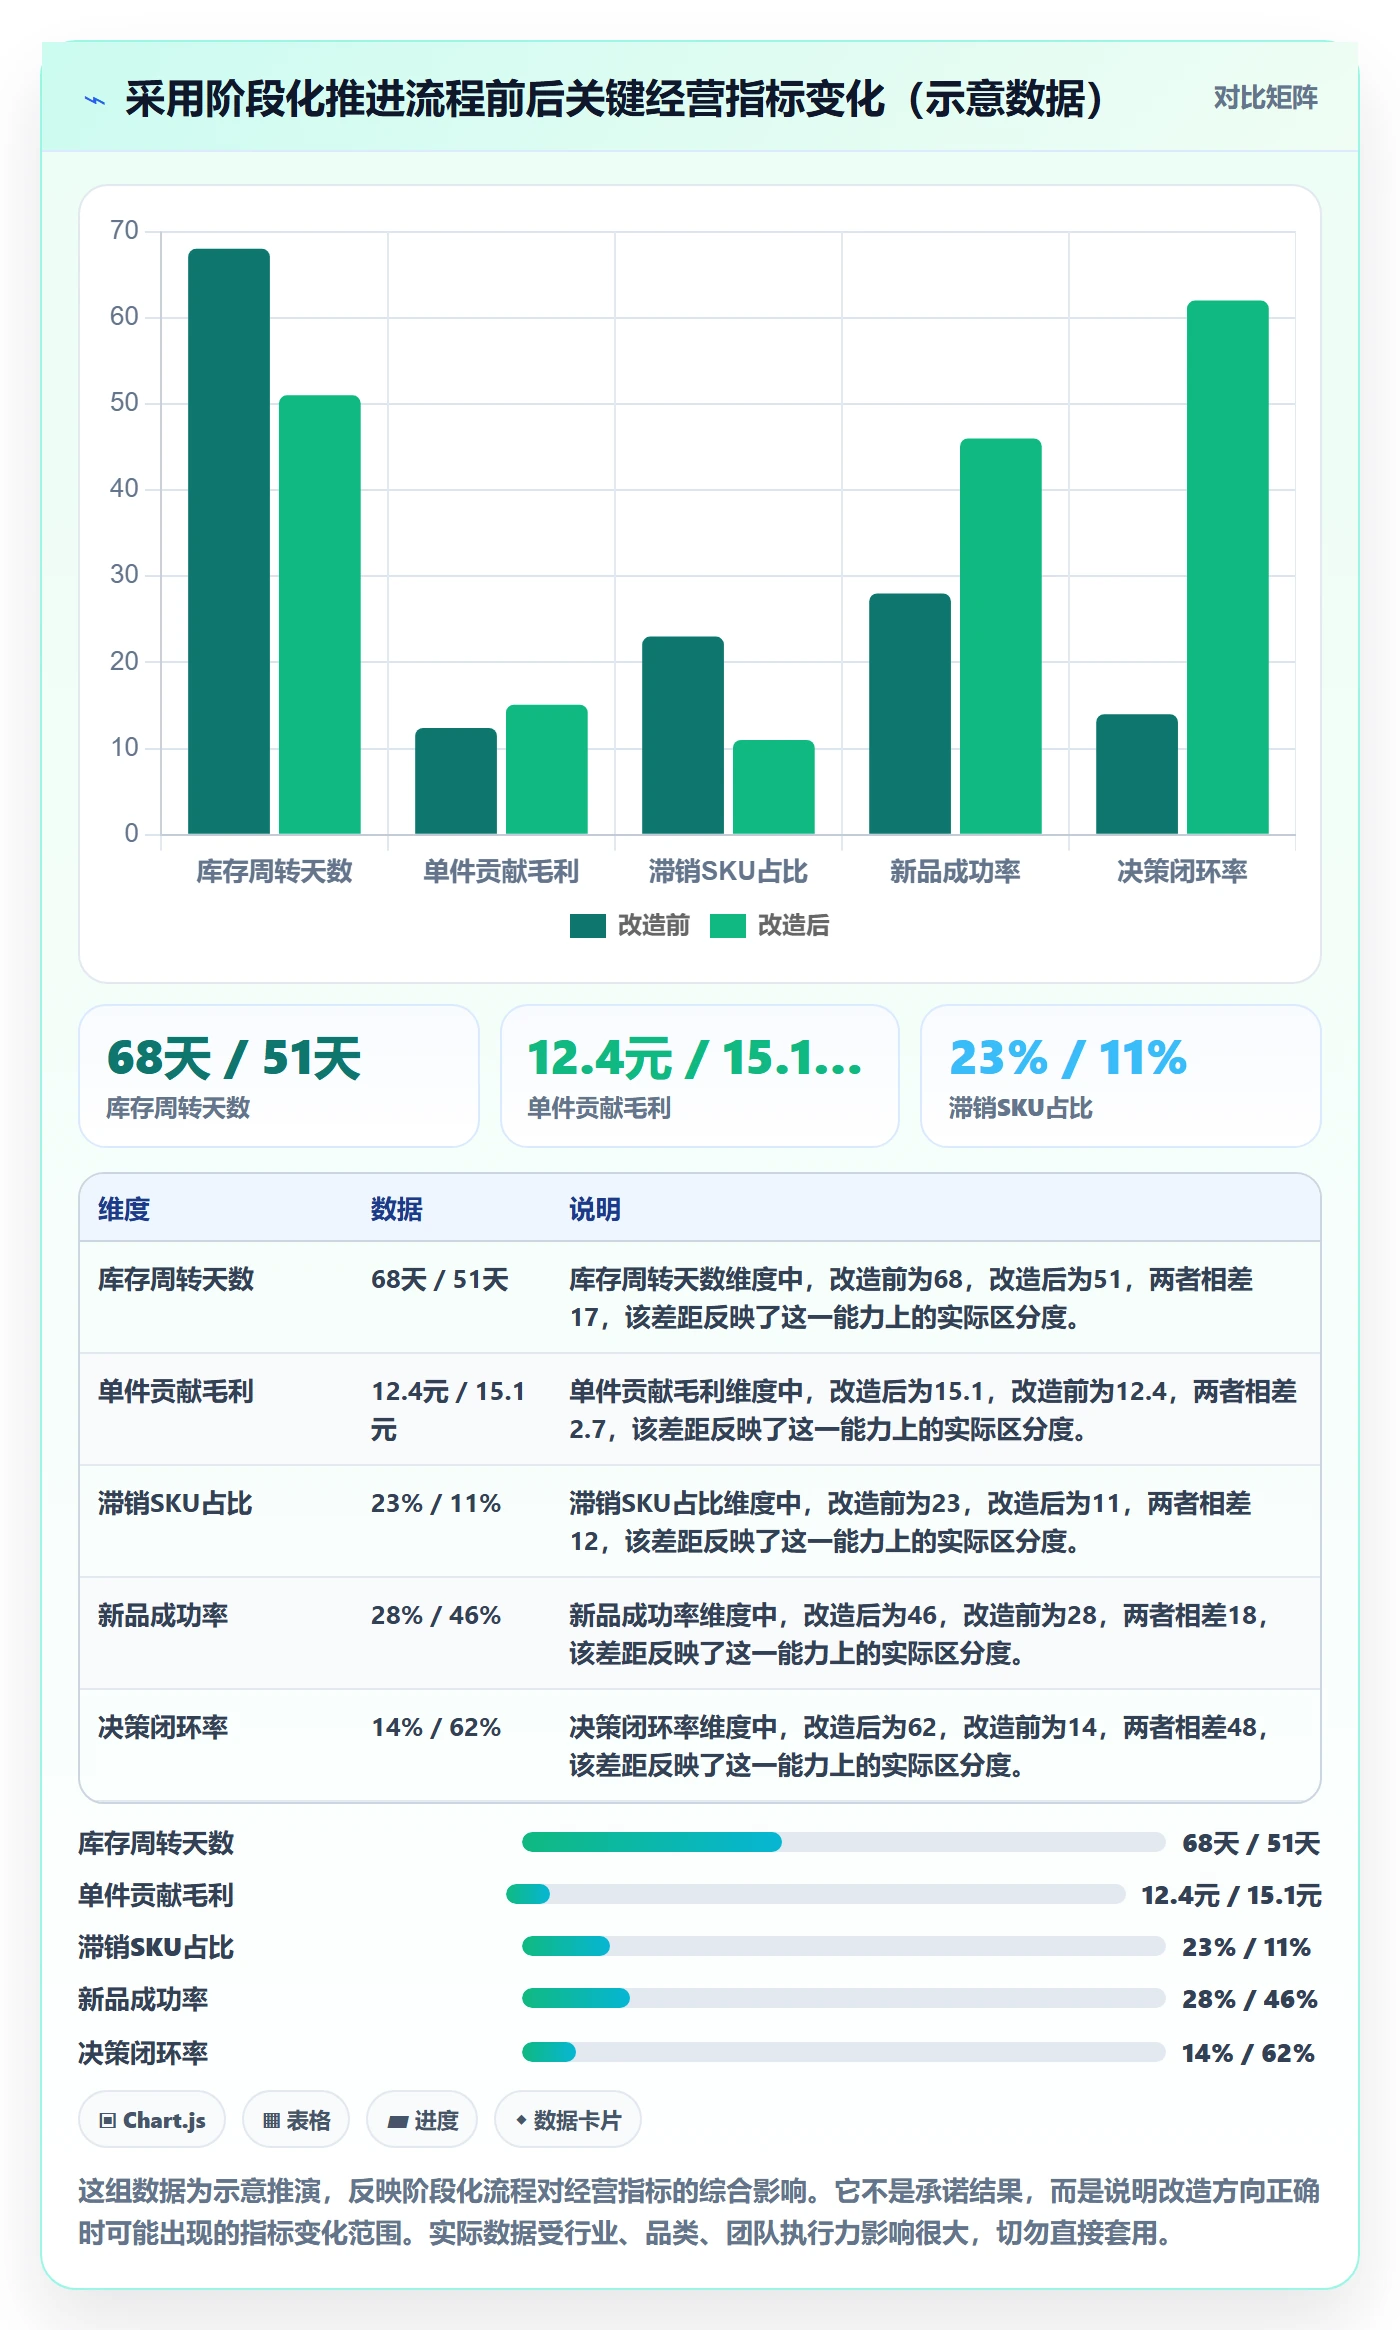Click the 新品成功率 progress bar
Screen dimensions: 1400x2330
[844, 1998]
